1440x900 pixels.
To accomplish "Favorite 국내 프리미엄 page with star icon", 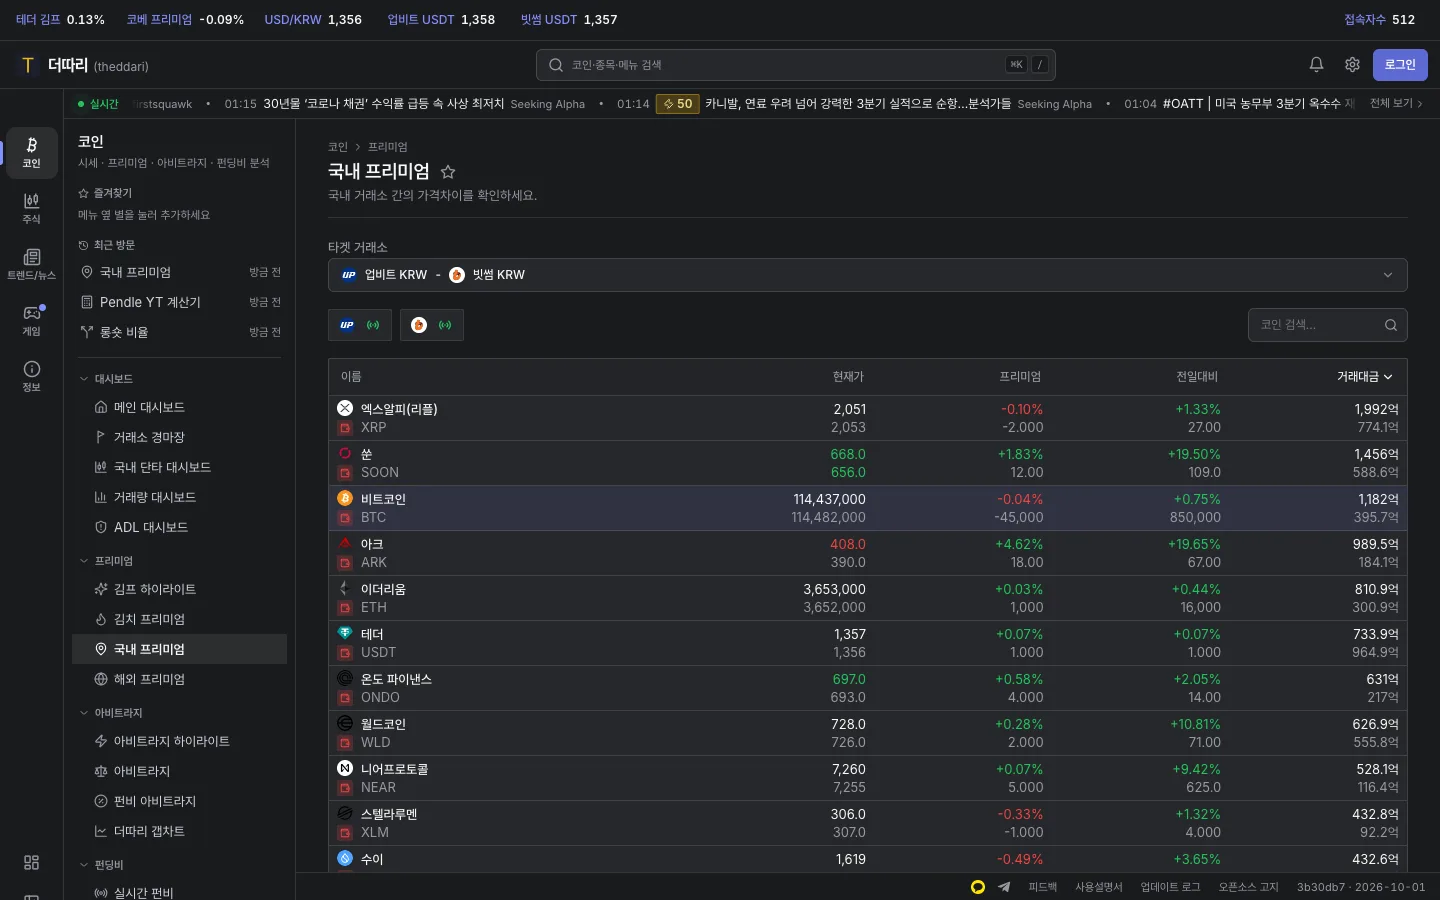I will [x=448, y=172].
